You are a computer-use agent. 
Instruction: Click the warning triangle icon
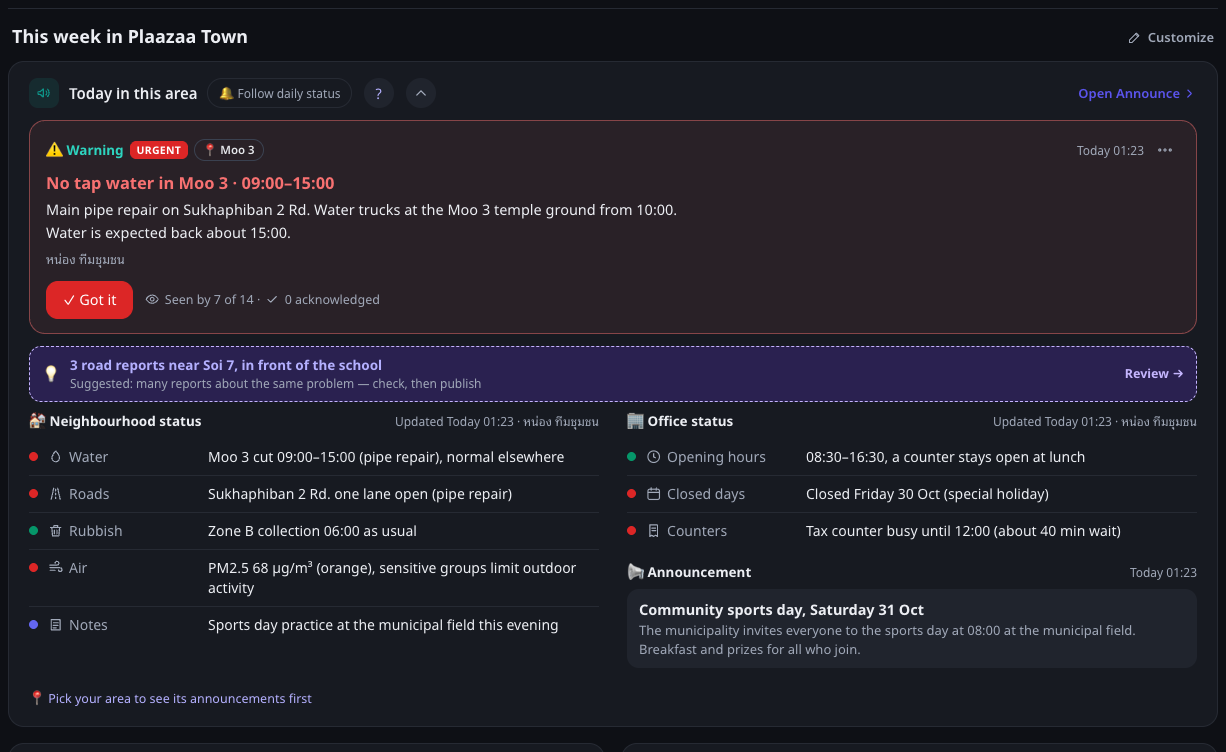[x=54, y=150]
